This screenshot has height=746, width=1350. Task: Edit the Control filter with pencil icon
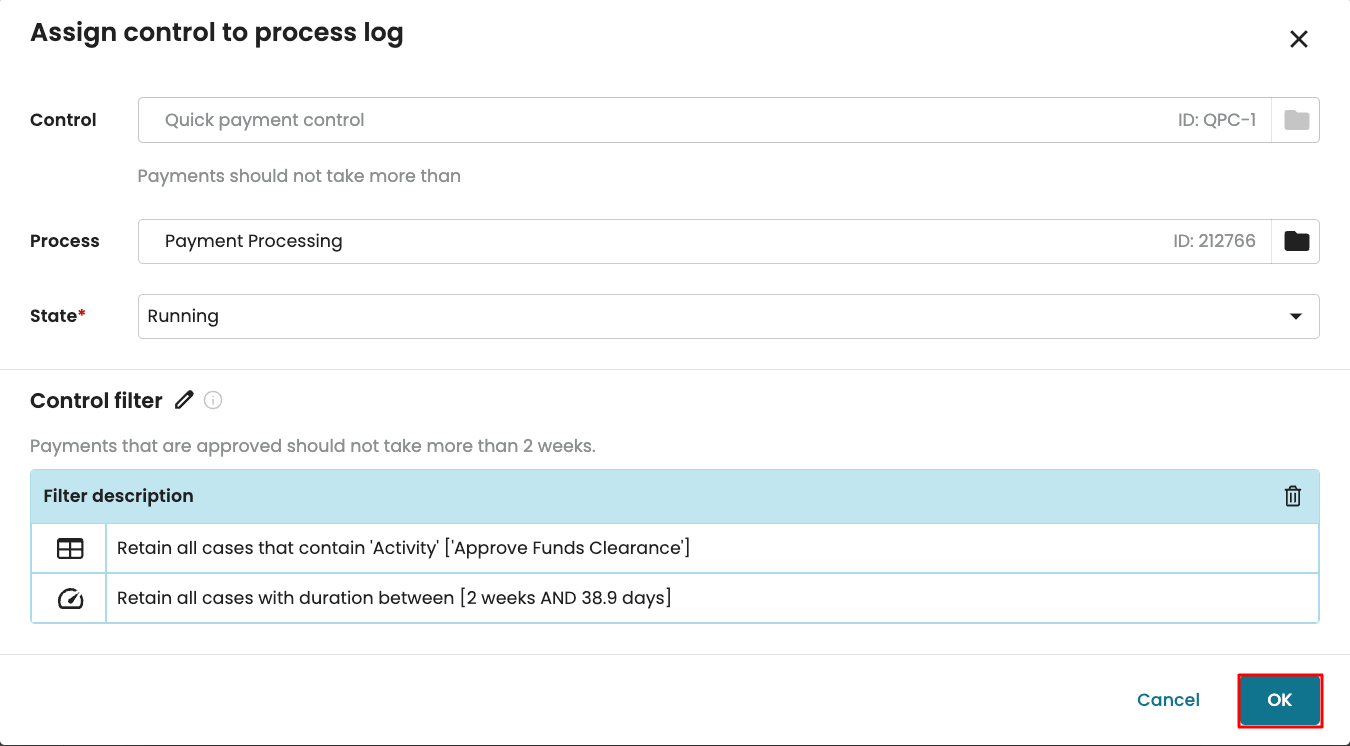click(184, 400)
